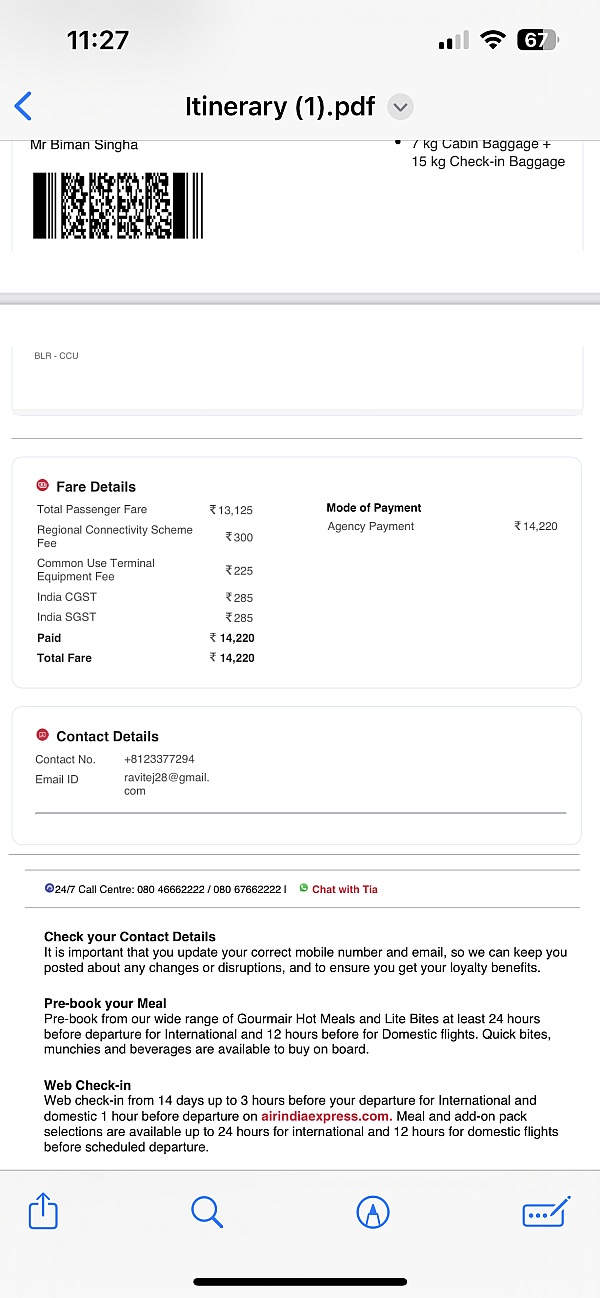Tap the Contact Details section icon
This screenshot has width=600, height=1298.
pyautogui.click(x=42, y=735)
